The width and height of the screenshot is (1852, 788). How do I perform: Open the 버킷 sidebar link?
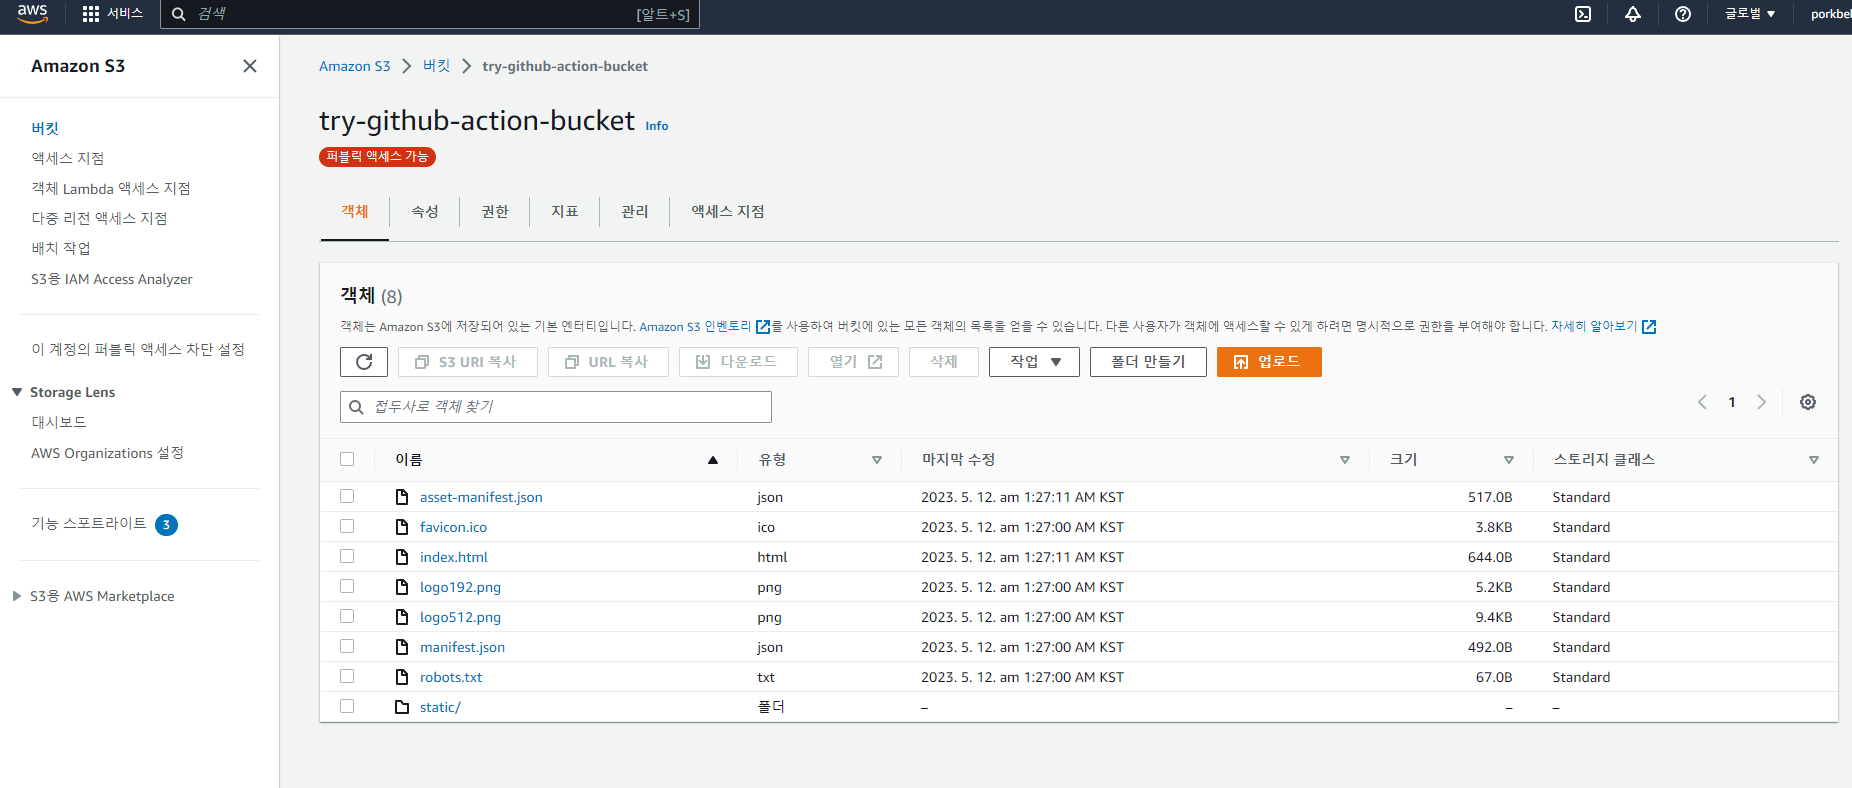pos(45,128)
